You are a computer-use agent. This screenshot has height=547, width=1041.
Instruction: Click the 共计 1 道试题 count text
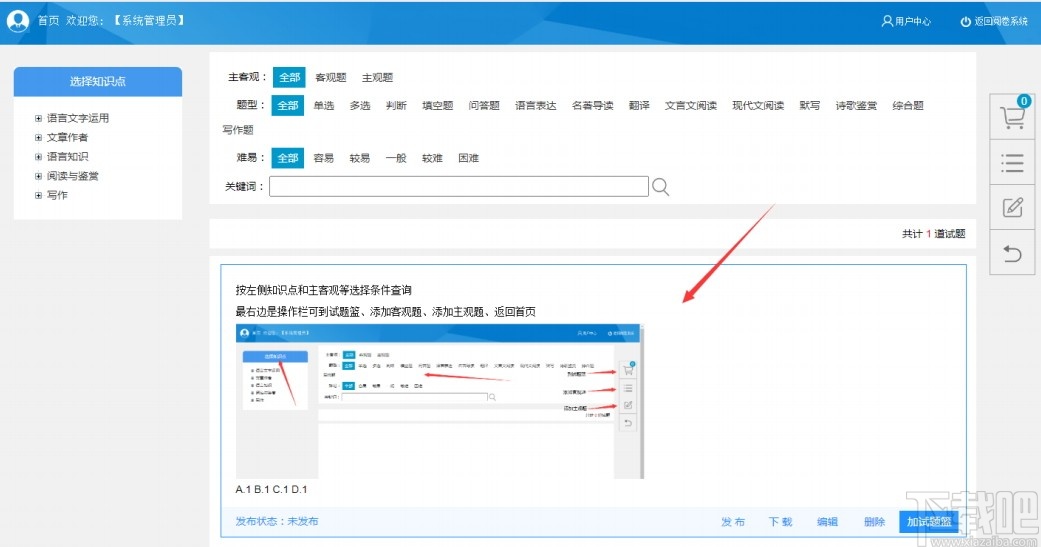click(x=933, y=234)
